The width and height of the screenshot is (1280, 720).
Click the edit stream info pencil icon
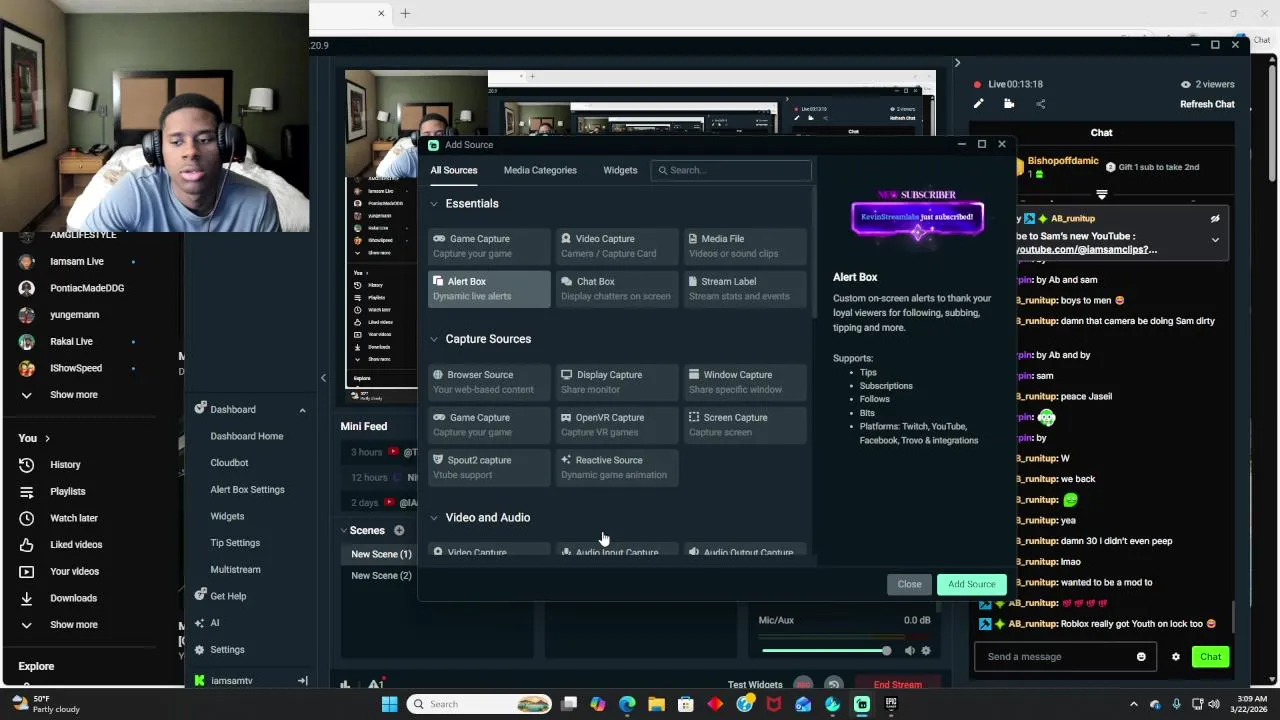(x=979, y=104)
